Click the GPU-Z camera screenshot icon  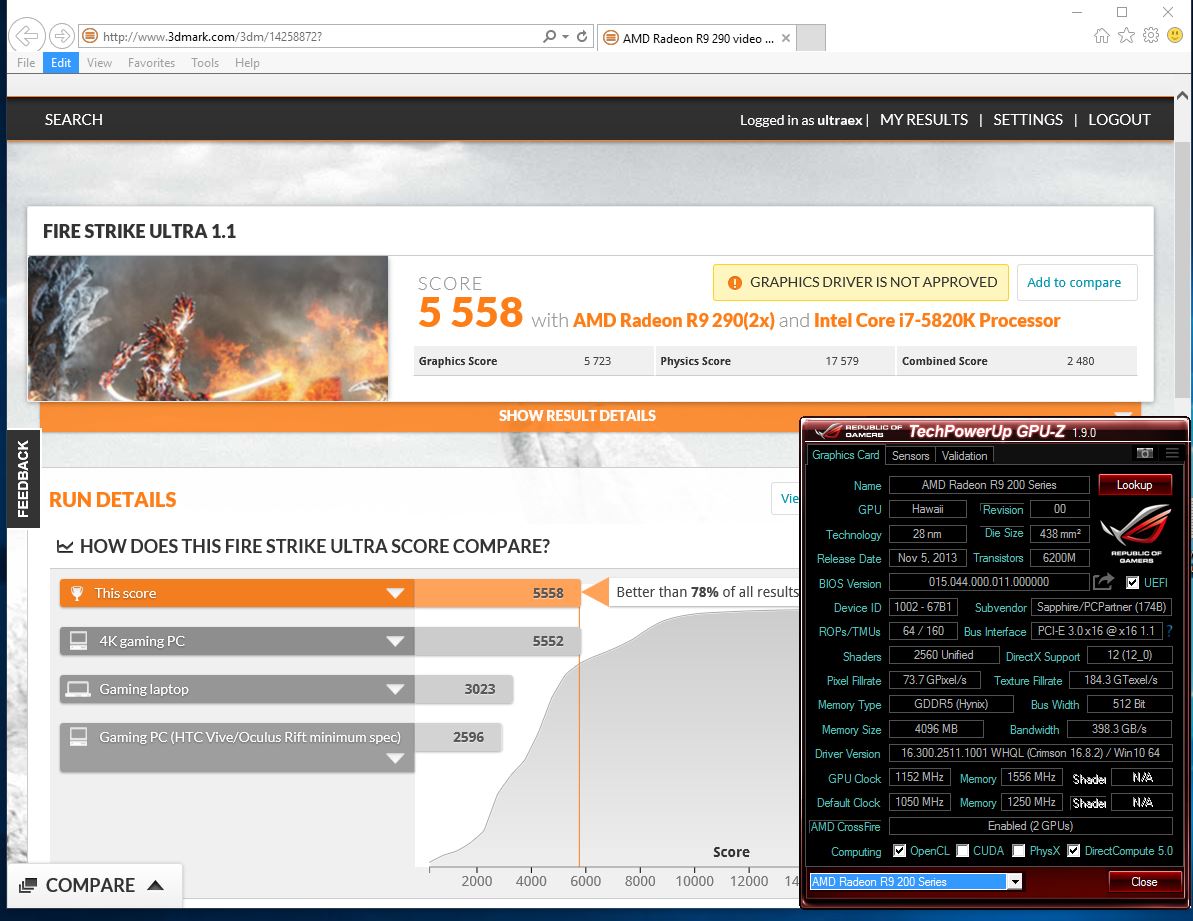pos(1144,453)
